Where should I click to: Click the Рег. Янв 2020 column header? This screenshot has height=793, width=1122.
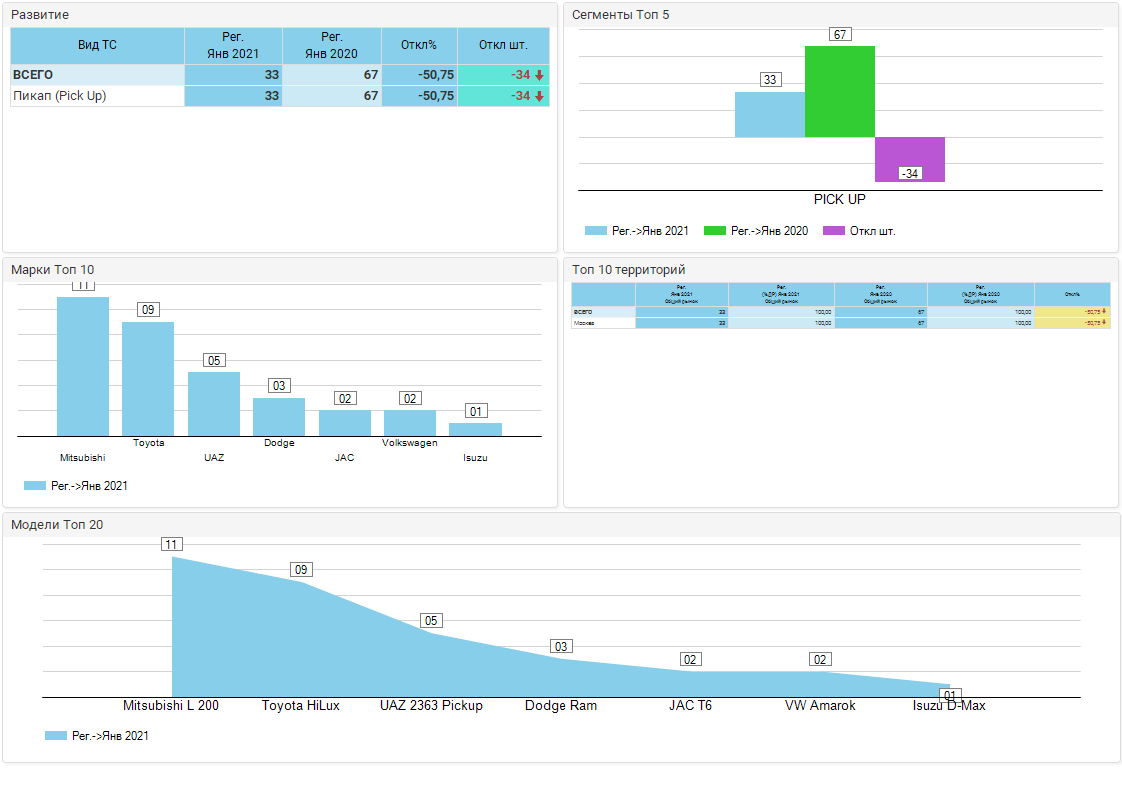(x=331, y=45)
